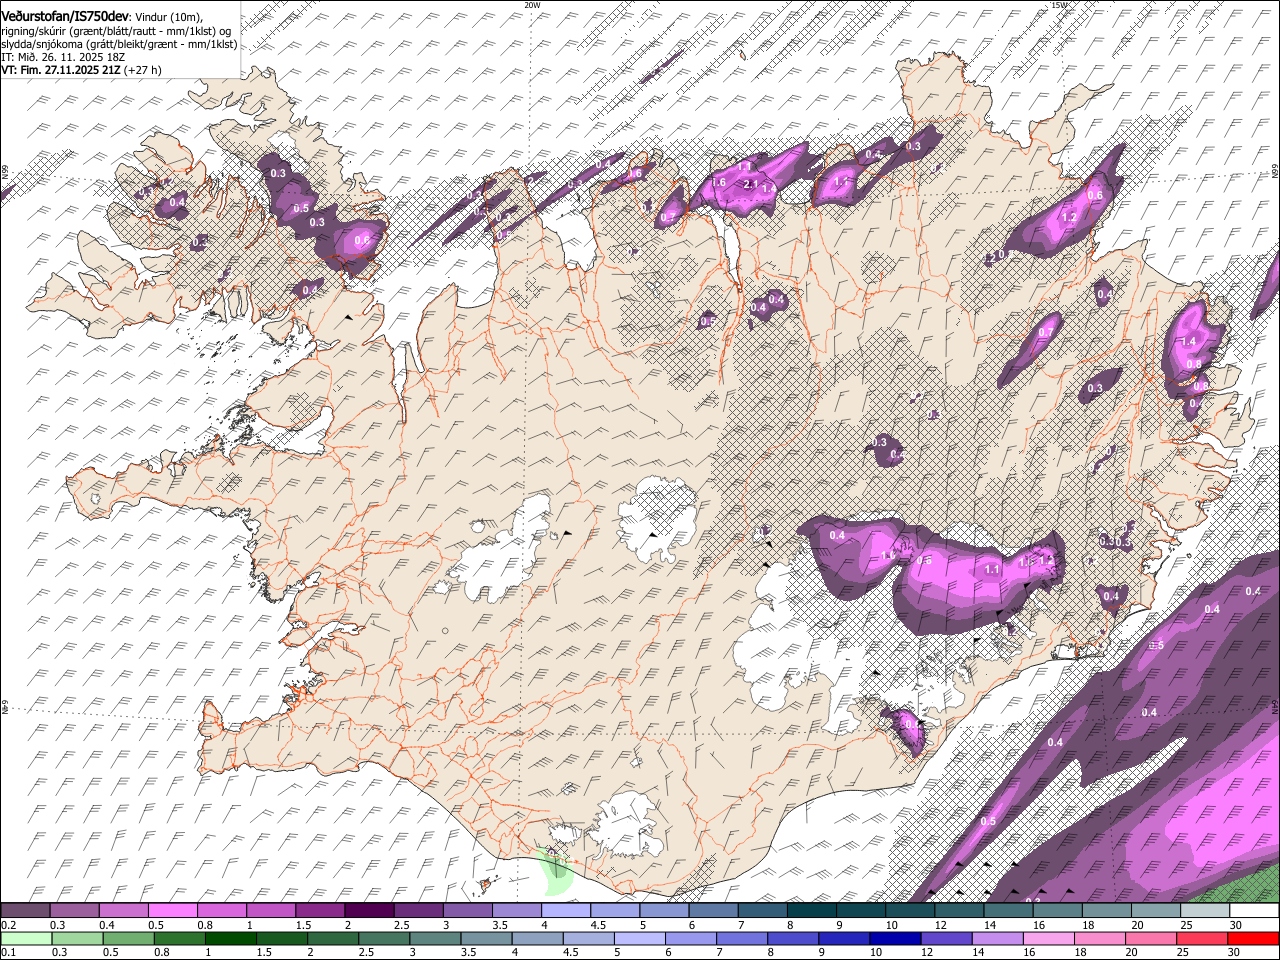Select upper legend swatch starting at 18
This screenshot has width=1280, height=960.
click(x=1107, y=911)
